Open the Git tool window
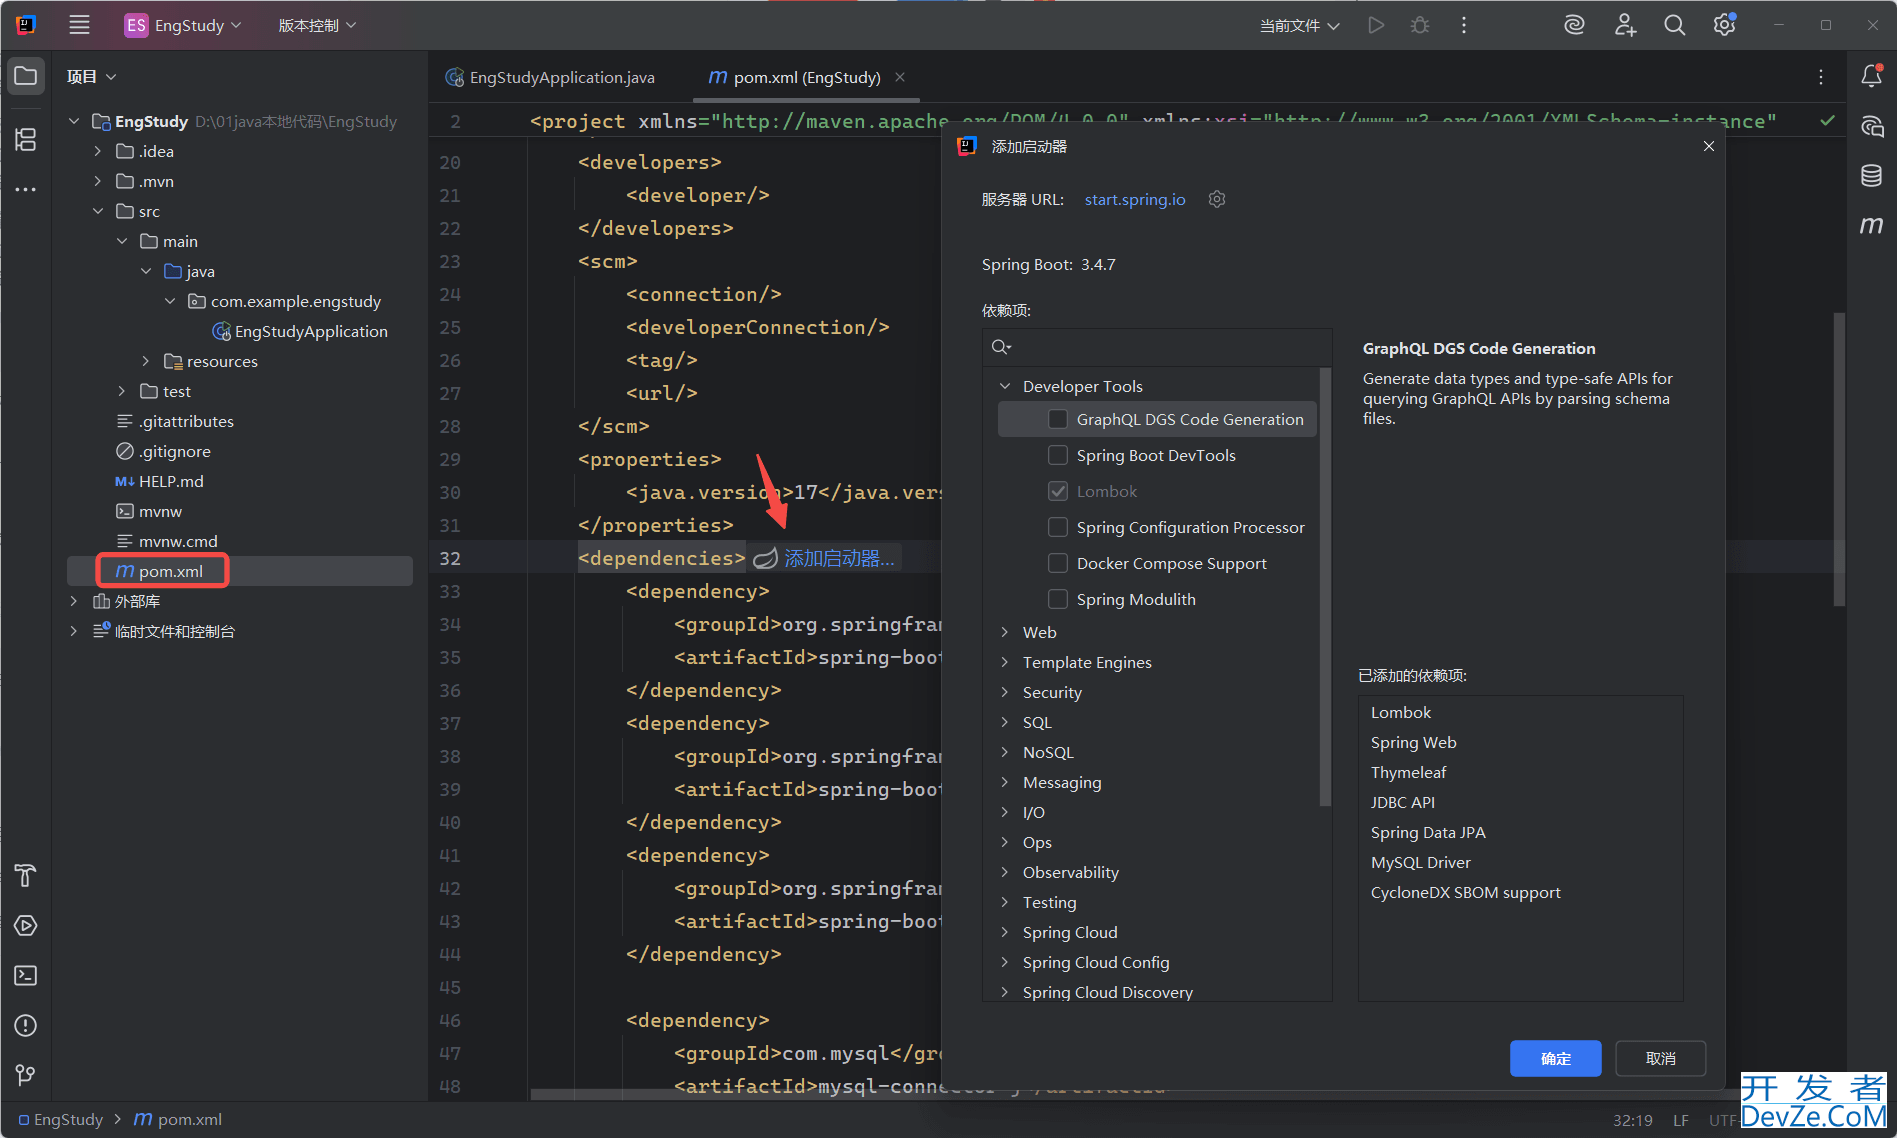Viewport: 1897px width, 1138px height. pos(26,1076)
